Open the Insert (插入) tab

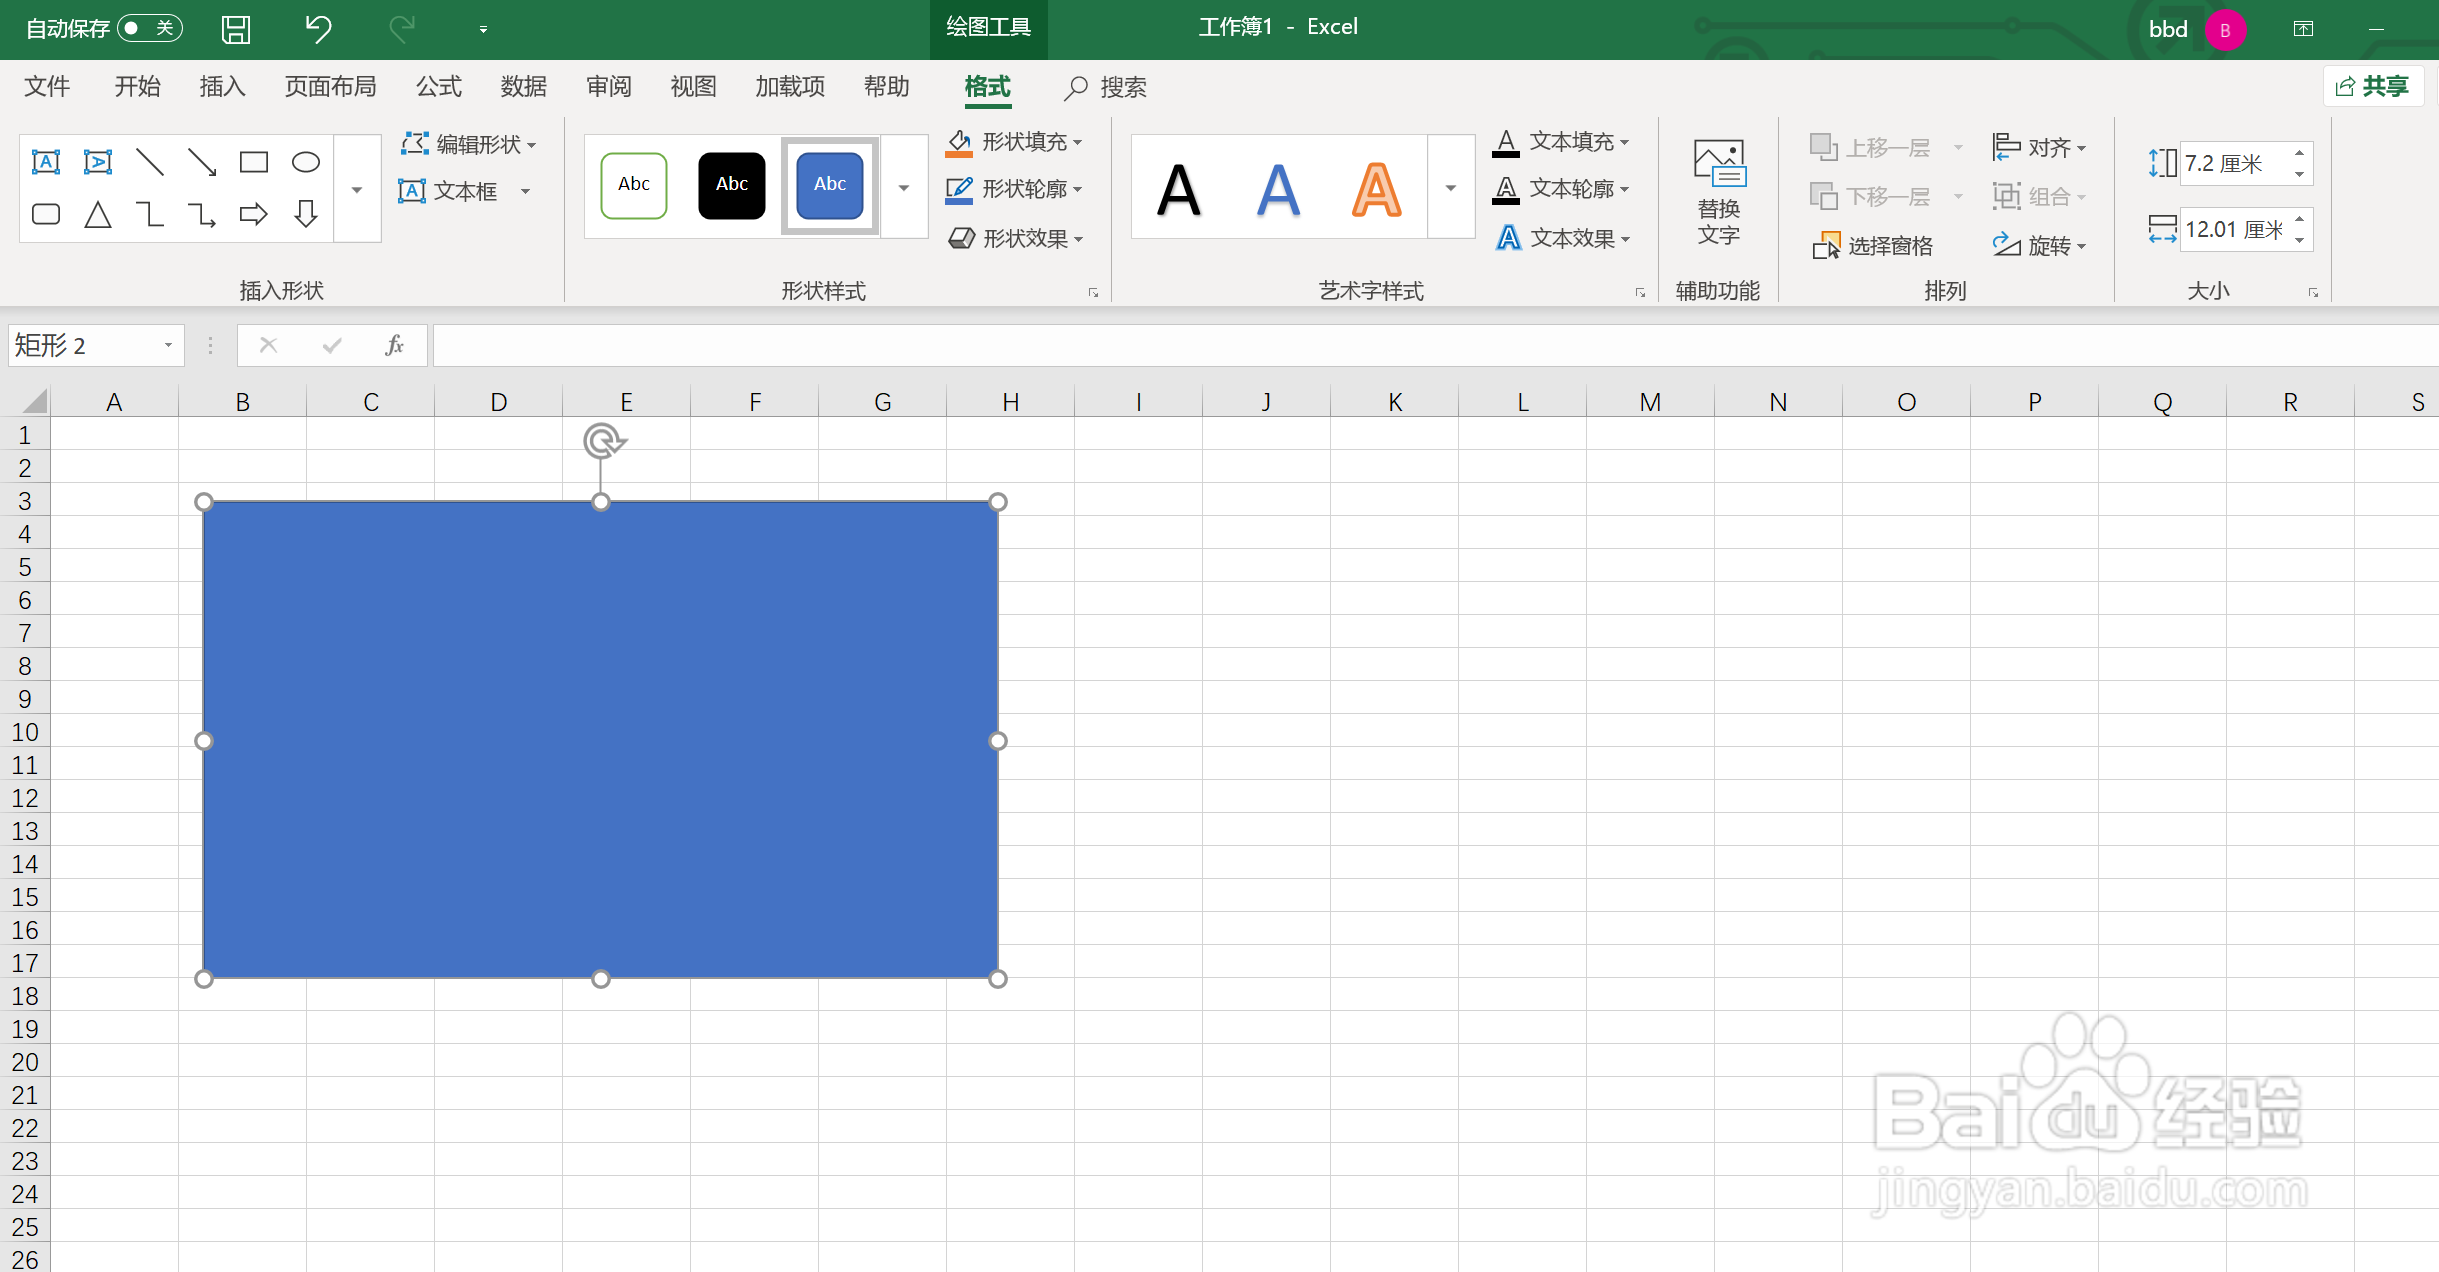coord(222,87)
